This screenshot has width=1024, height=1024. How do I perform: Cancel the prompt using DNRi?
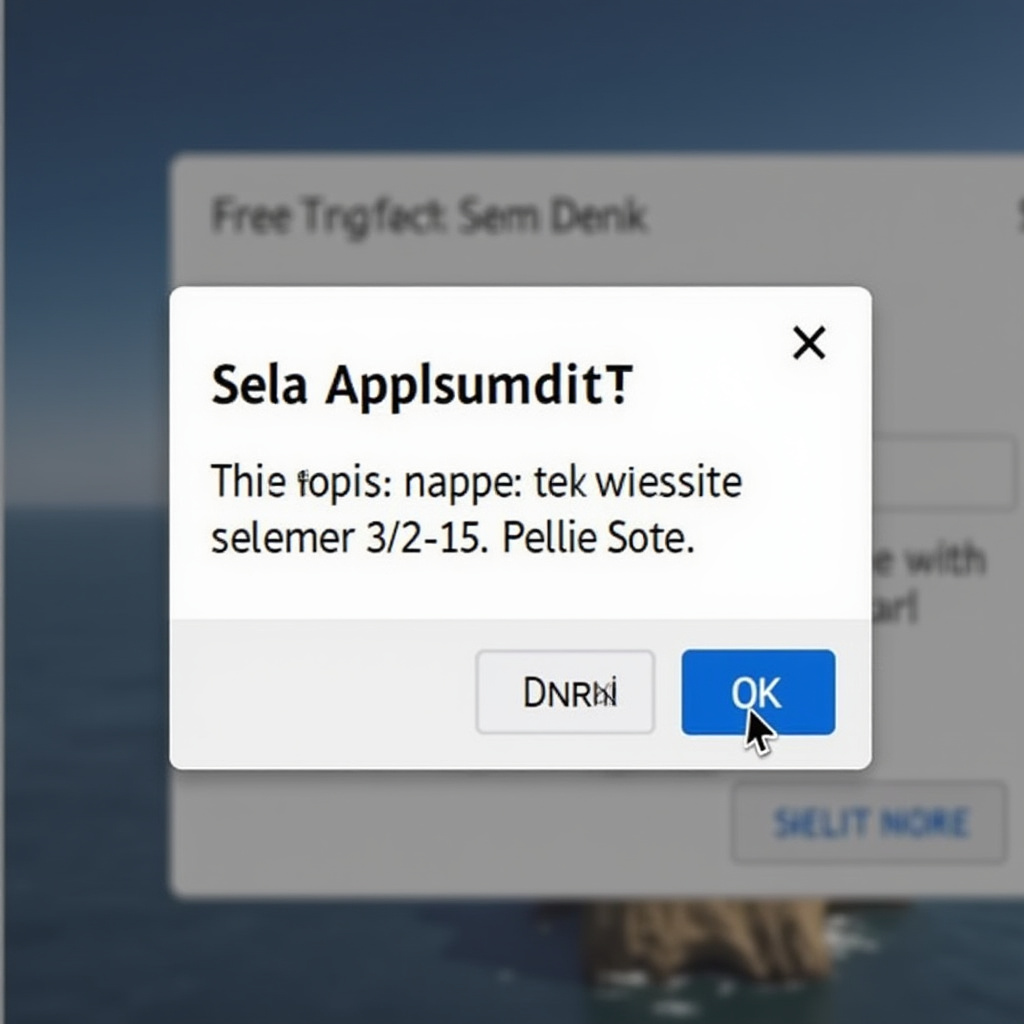click(x=565, y=691)
